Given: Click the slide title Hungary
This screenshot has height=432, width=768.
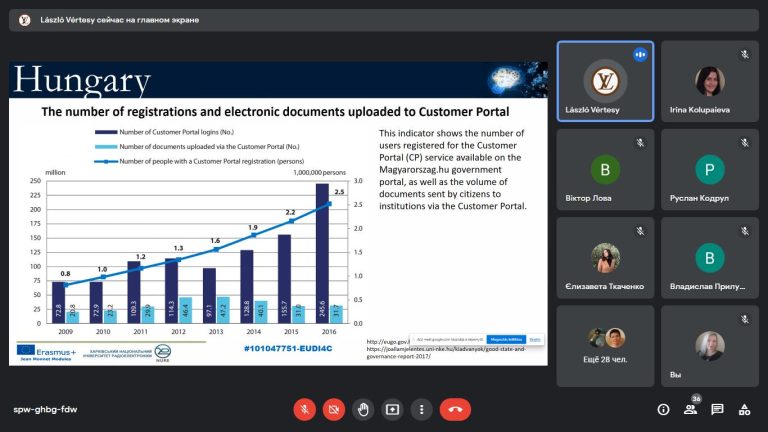Looking at the screenshot, I should (x=82, y=80).
